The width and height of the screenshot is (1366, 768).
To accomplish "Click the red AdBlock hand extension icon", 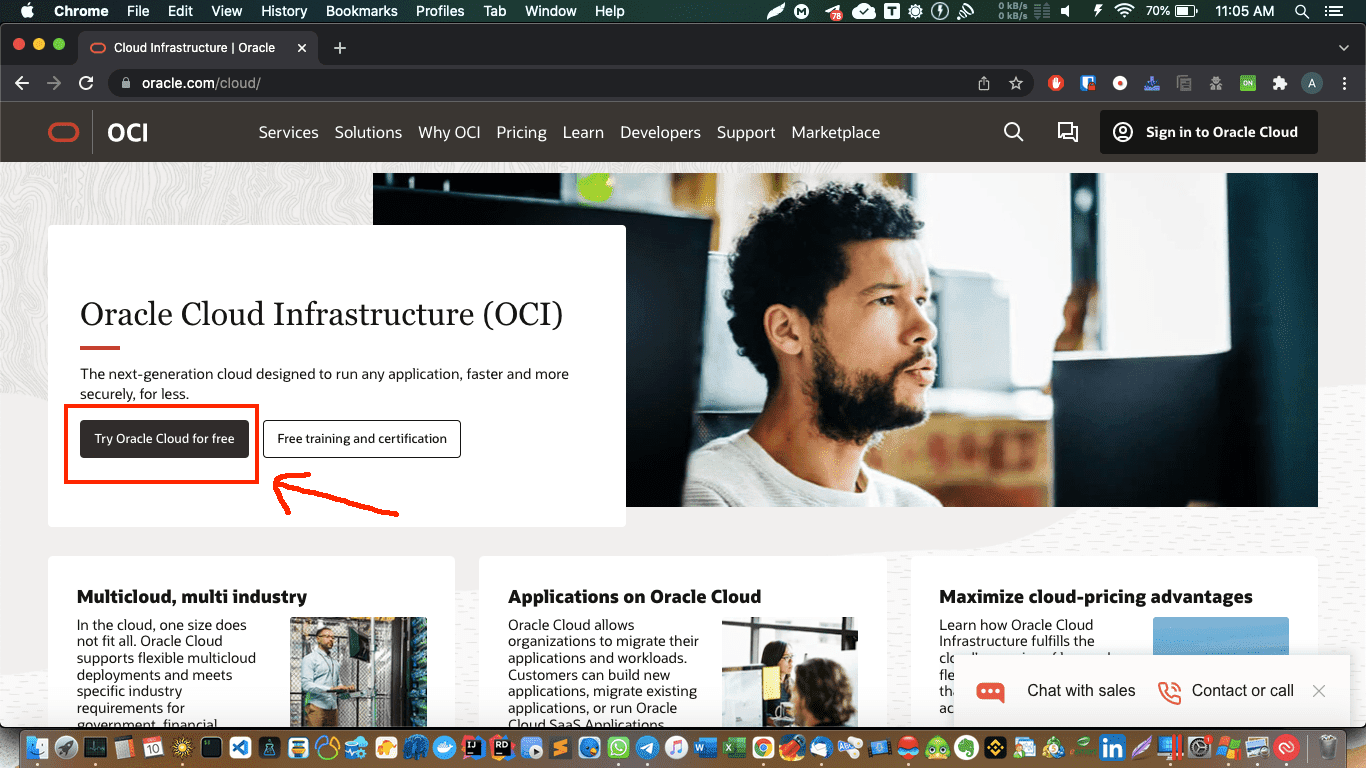I will pos(1056,83).
